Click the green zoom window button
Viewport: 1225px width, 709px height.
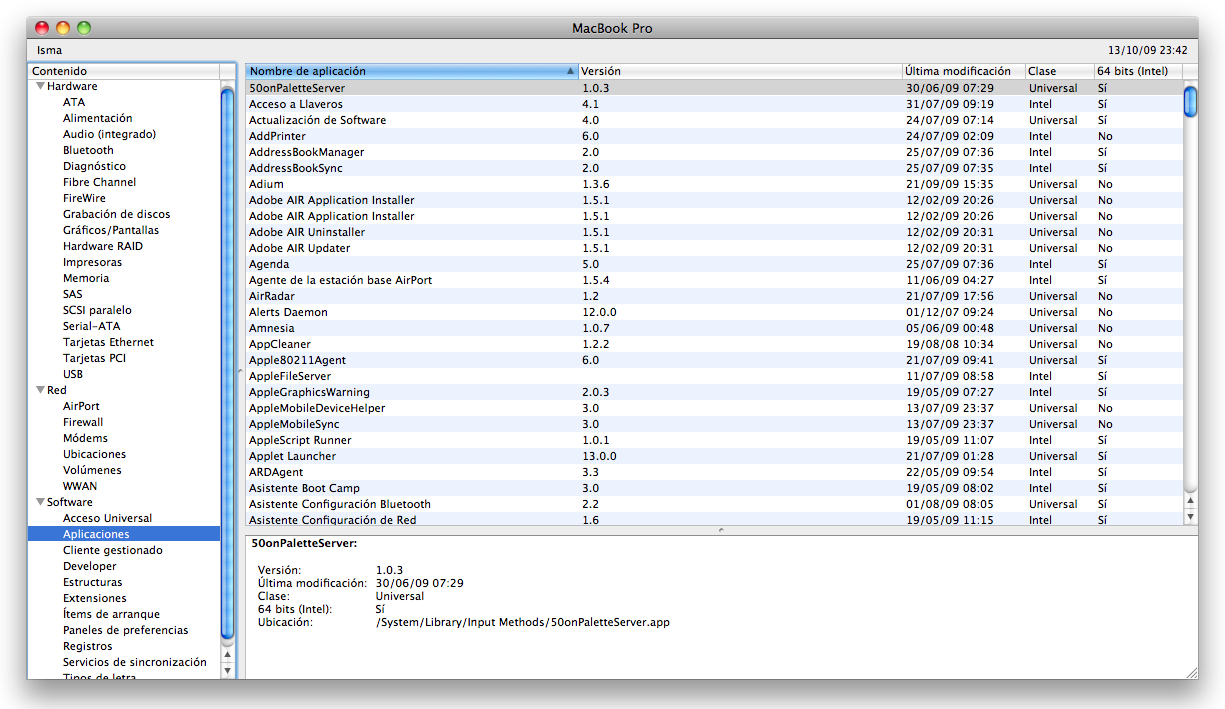(84, 28)
